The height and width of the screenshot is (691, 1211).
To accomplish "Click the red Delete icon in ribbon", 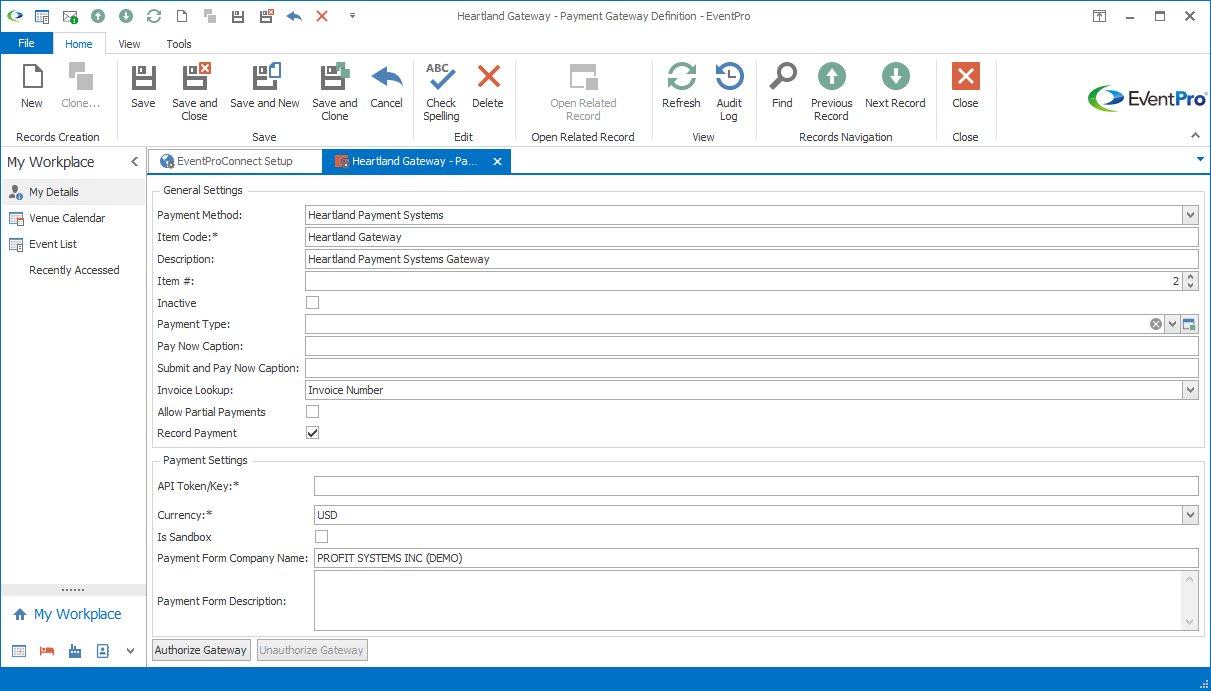I will (488, 78).
